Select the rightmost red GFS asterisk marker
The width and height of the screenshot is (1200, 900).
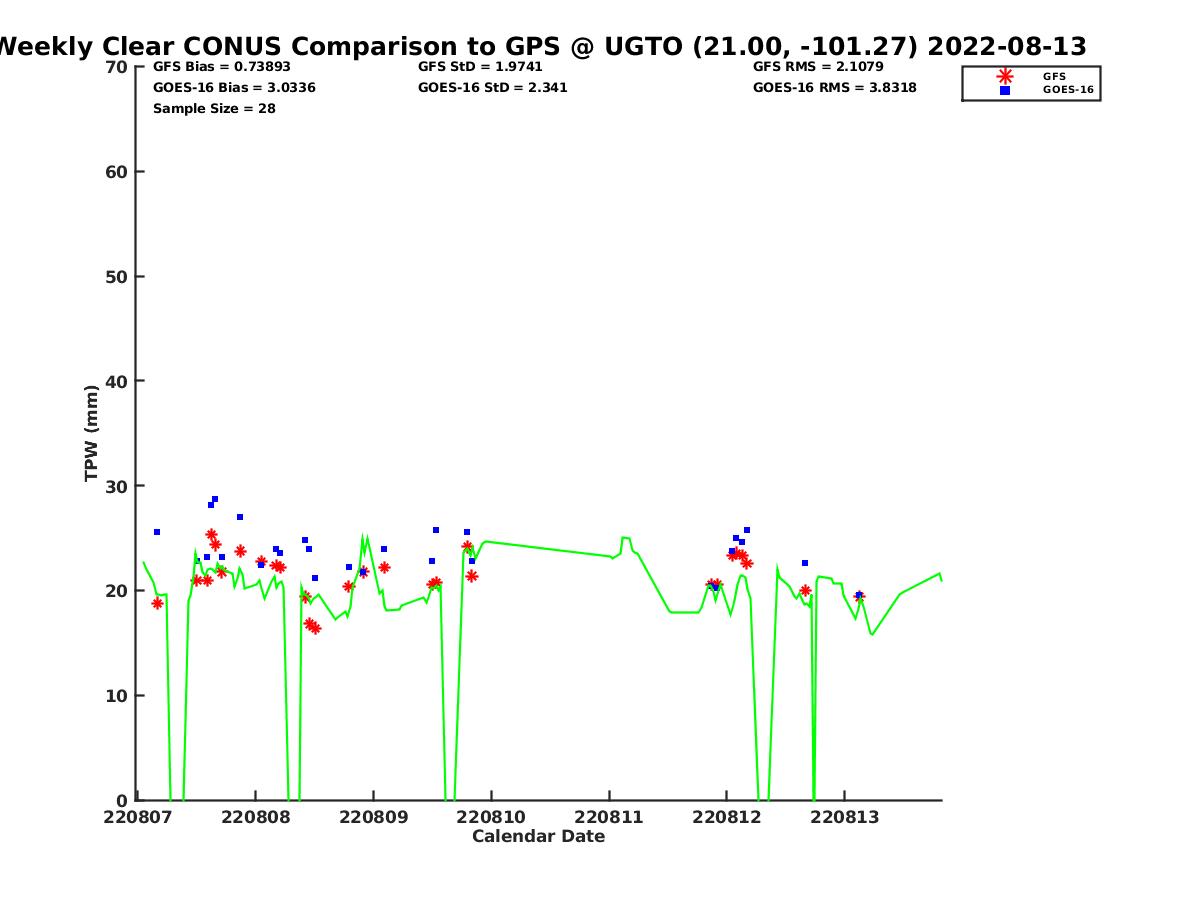858,597
